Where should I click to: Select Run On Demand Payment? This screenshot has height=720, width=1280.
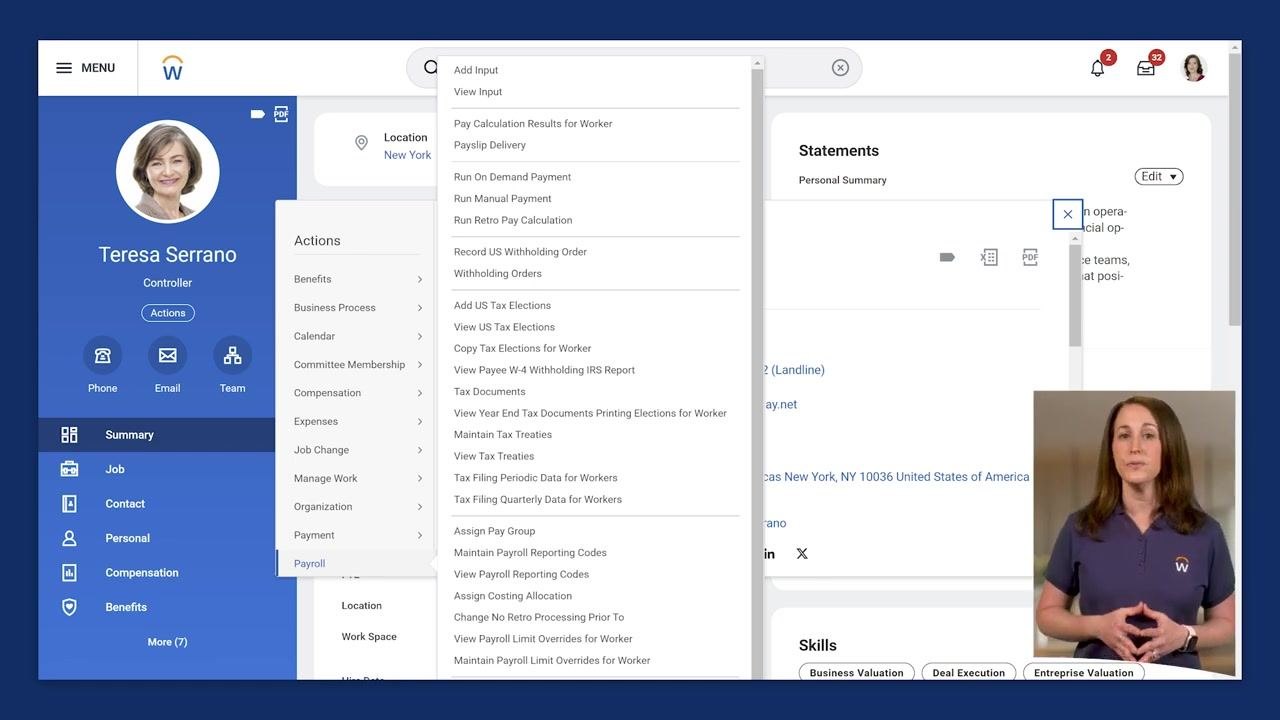pyautogui.click(x=512, y=177)
